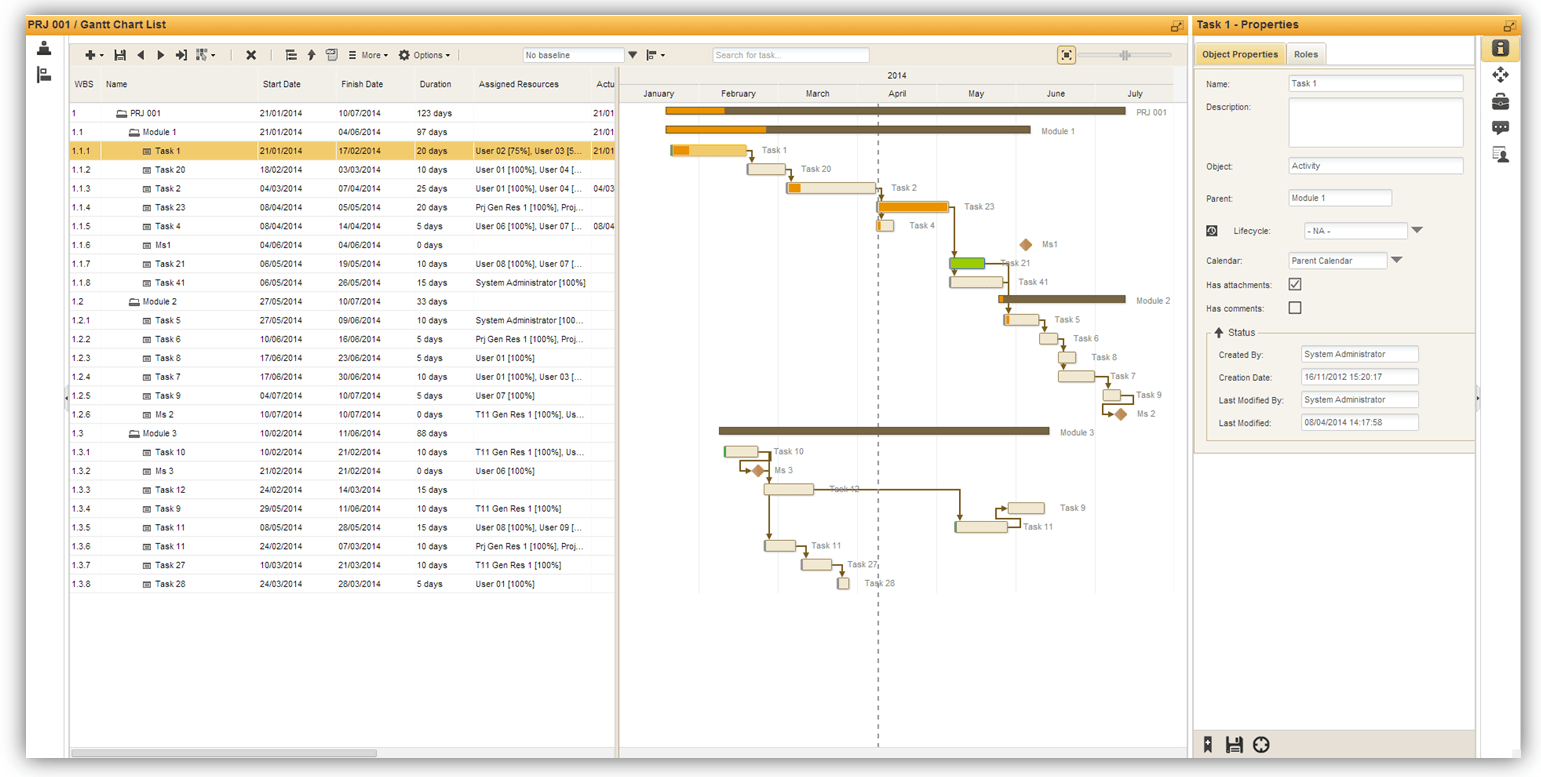Switch to Object Properties tab
This screenshot has height=777, width=1541.
point(1240,54)
